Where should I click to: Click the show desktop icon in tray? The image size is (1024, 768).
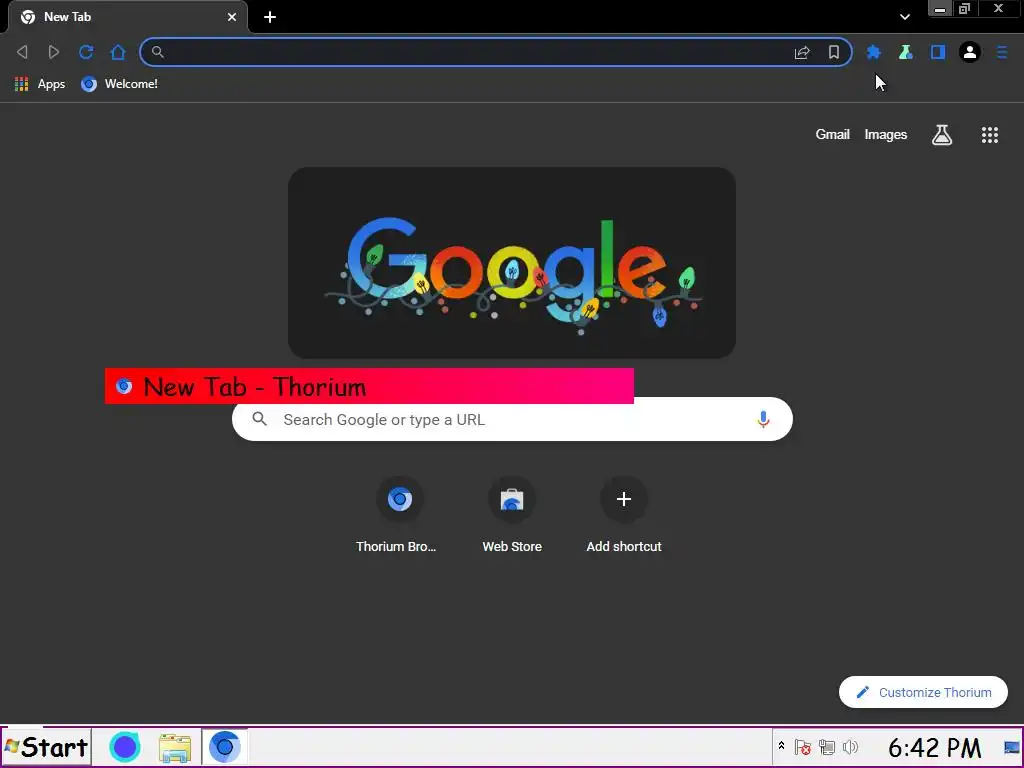[1012, 747]
